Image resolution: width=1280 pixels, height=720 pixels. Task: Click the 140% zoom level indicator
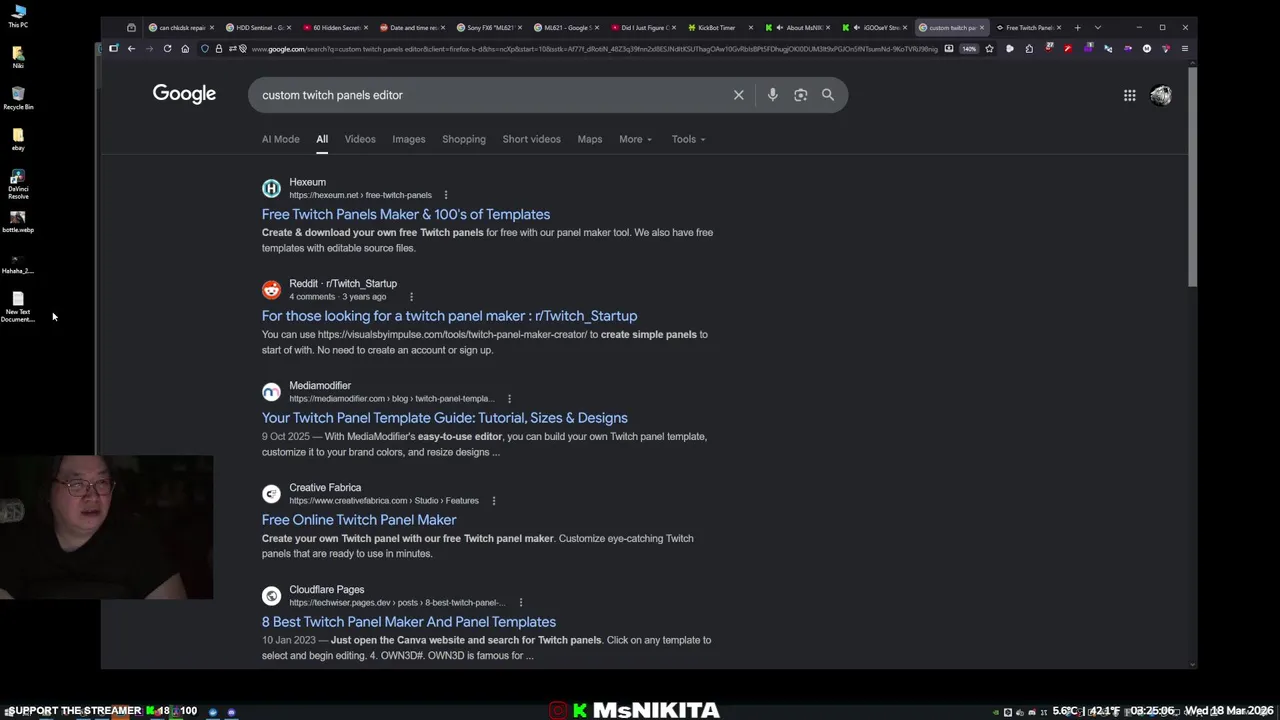(x=968, y=48)
